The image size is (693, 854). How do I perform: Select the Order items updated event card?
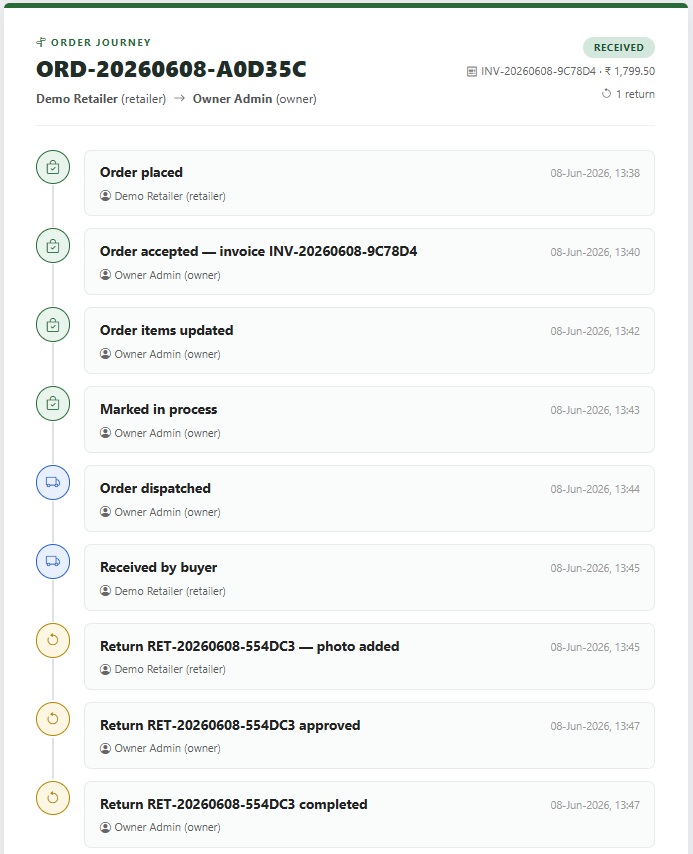point(369,340)
